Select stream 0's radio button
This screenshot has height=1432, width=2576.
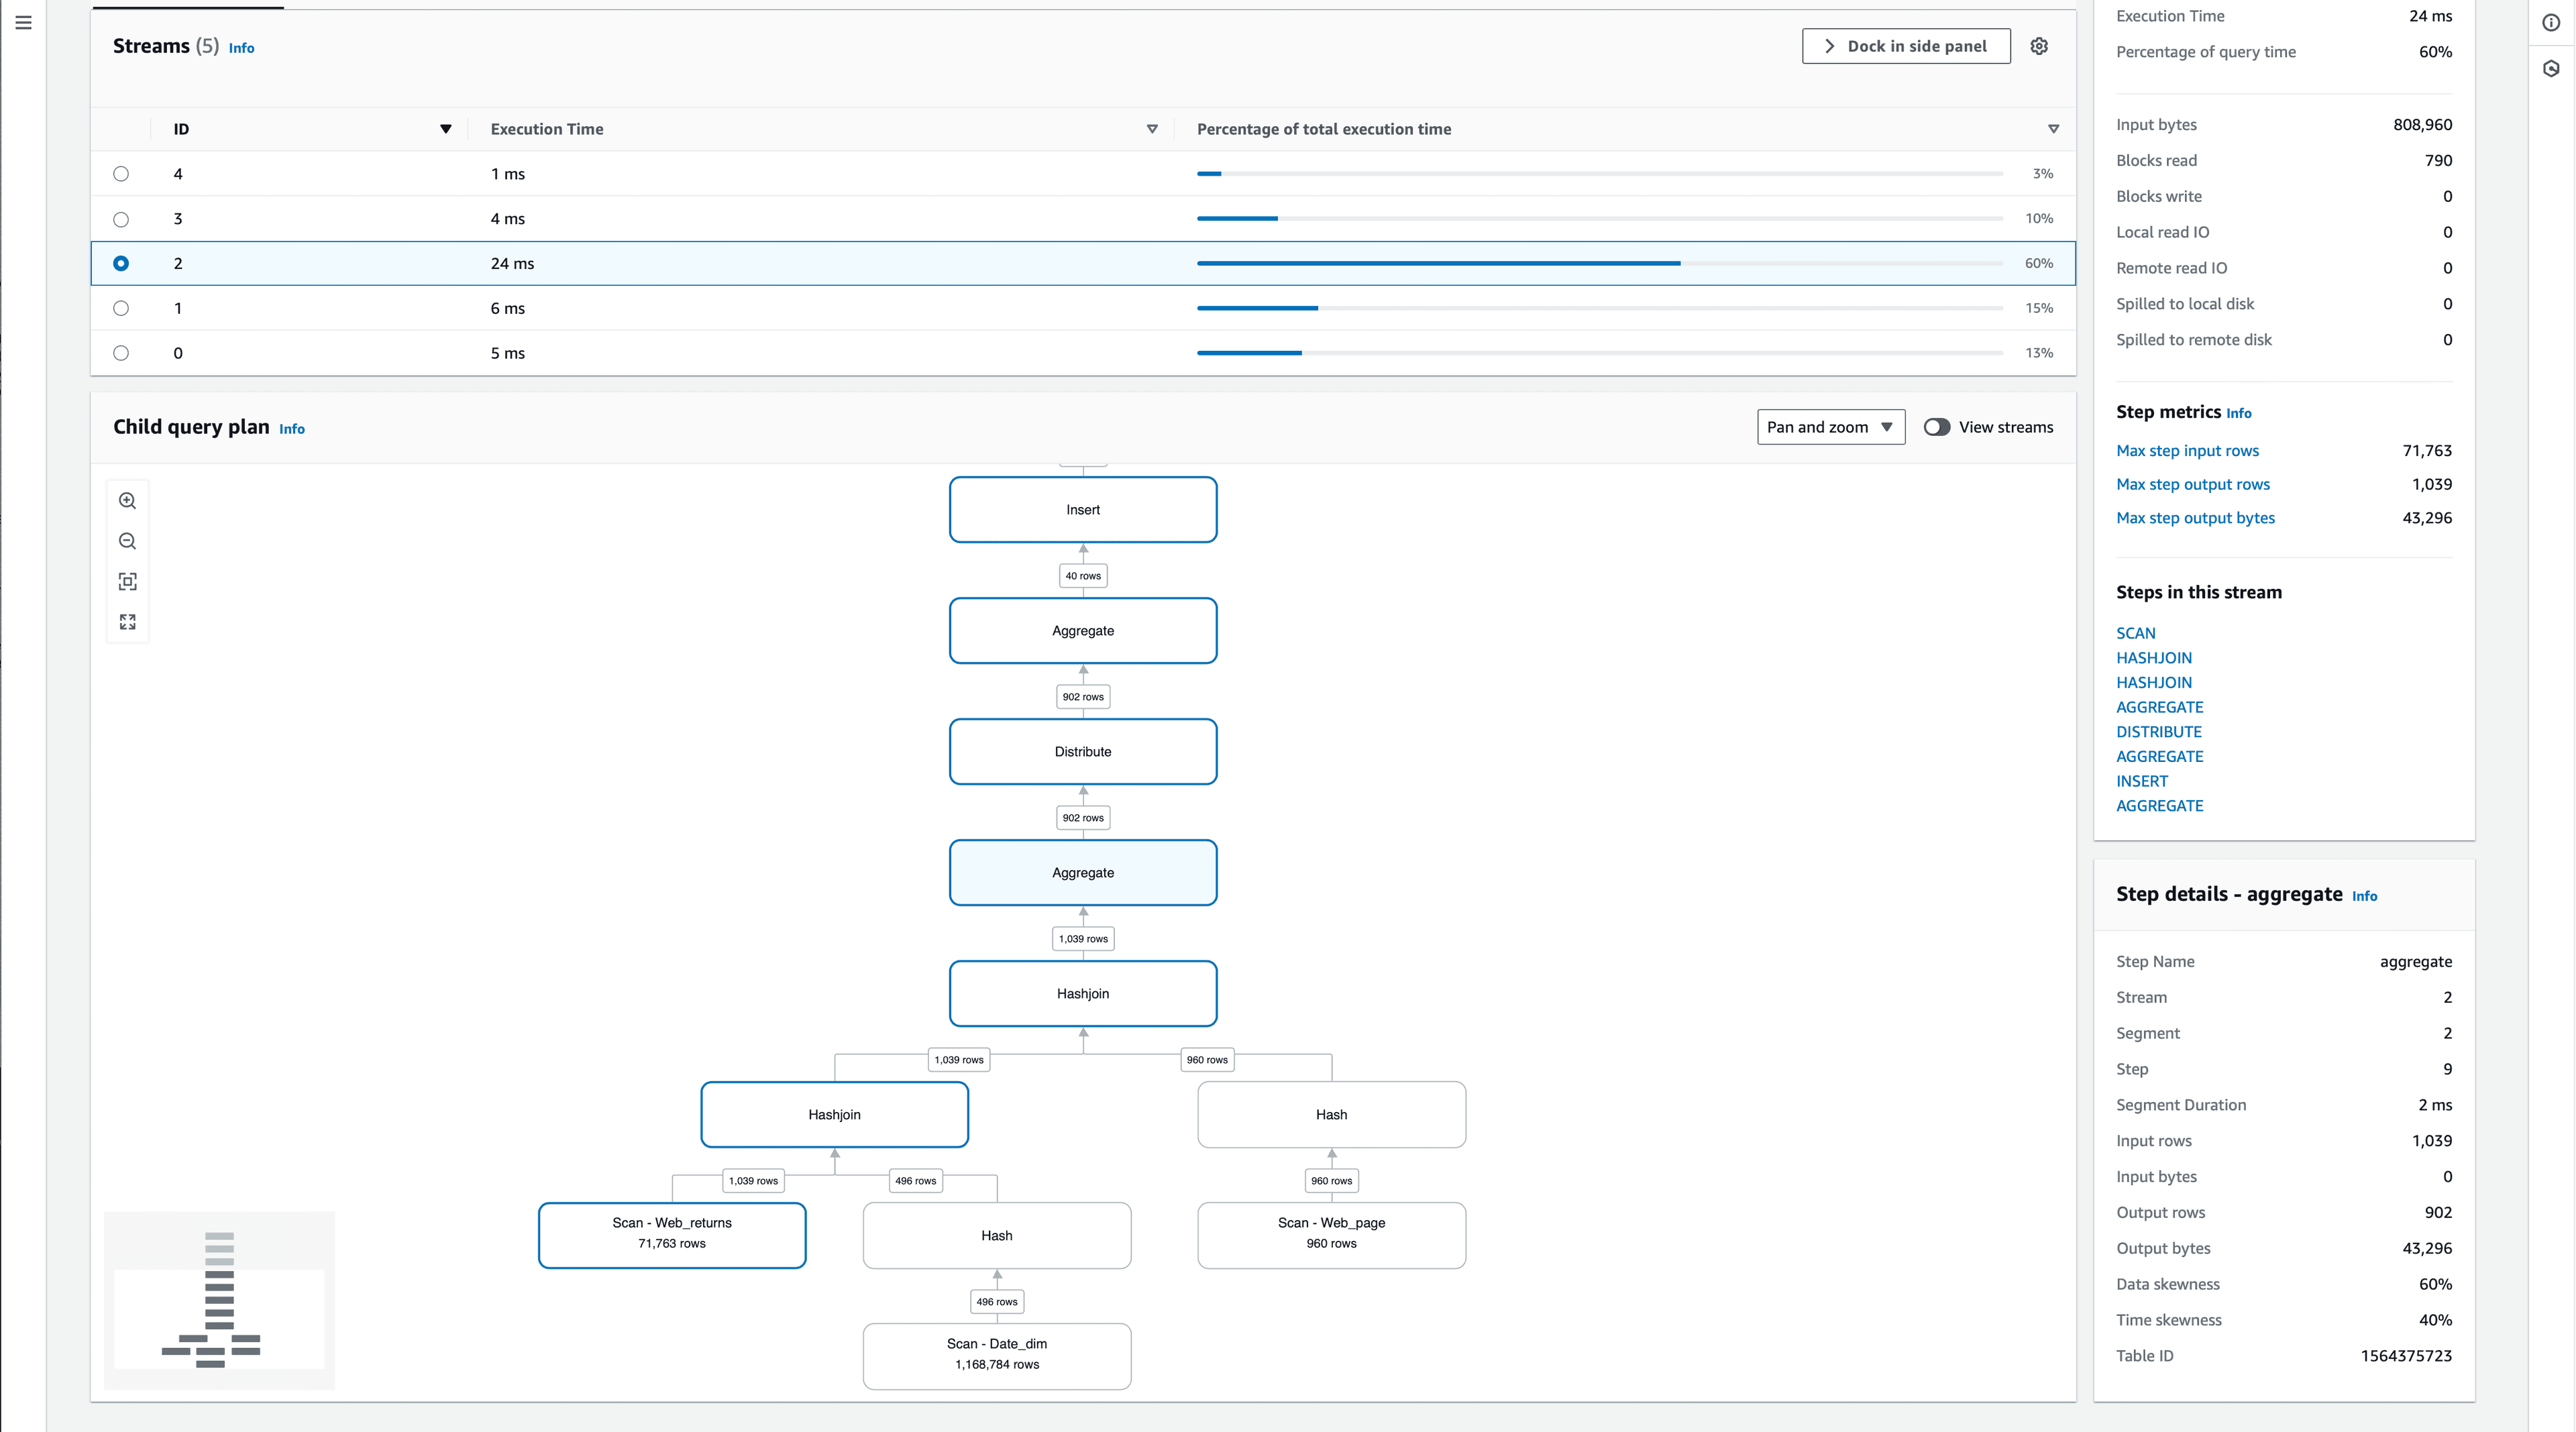click(x=121, y=352)
